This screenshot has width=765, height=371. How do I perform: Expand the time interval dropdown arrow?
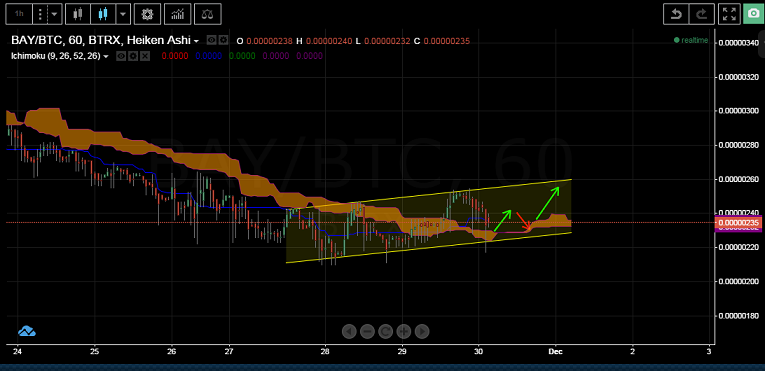click(54, 14)
